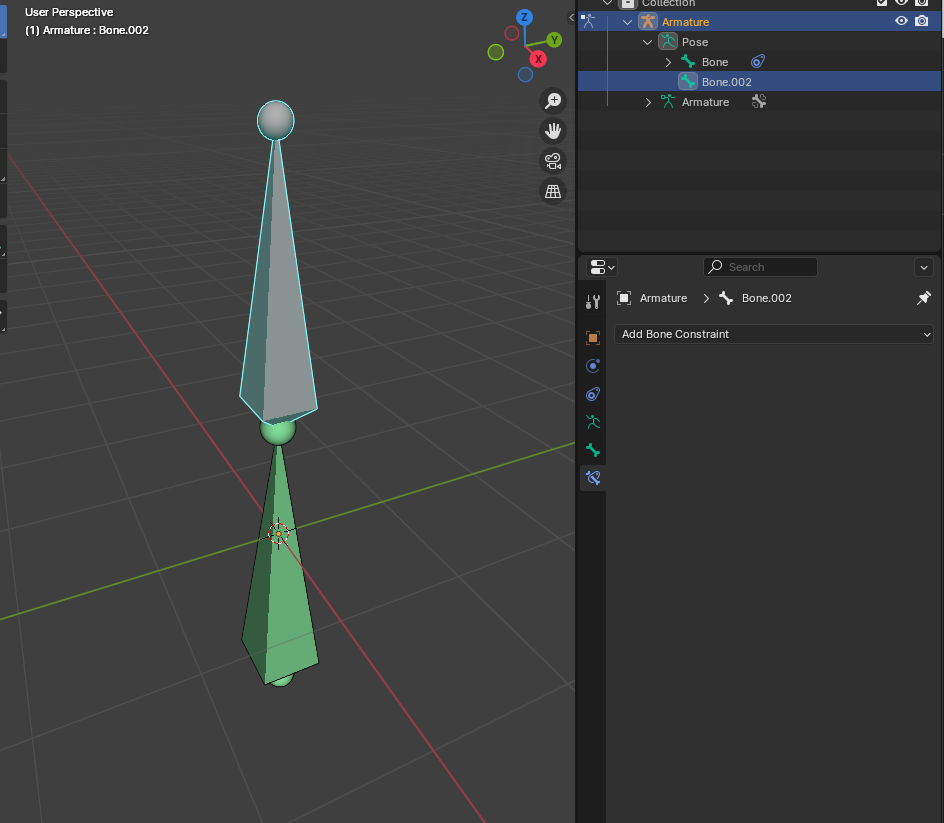Click the pose mode icon left of Armature row

588,22
